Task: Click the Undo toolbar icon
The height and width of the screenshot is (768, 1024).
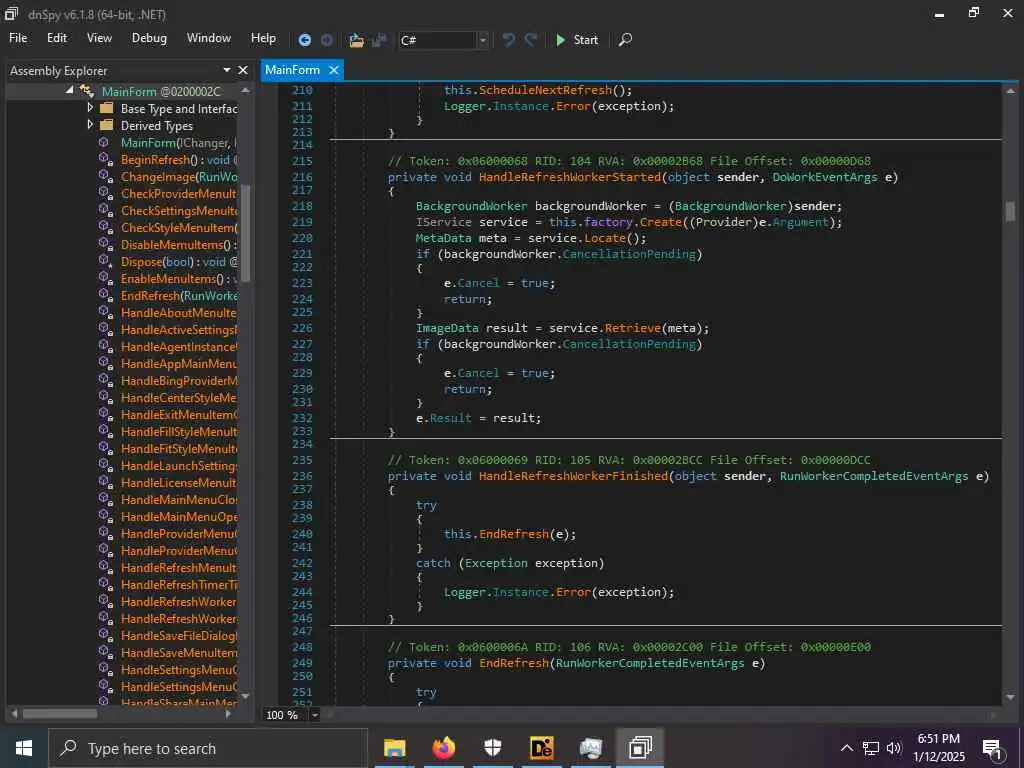Action: pyautogui.click(x=509, y=40)
